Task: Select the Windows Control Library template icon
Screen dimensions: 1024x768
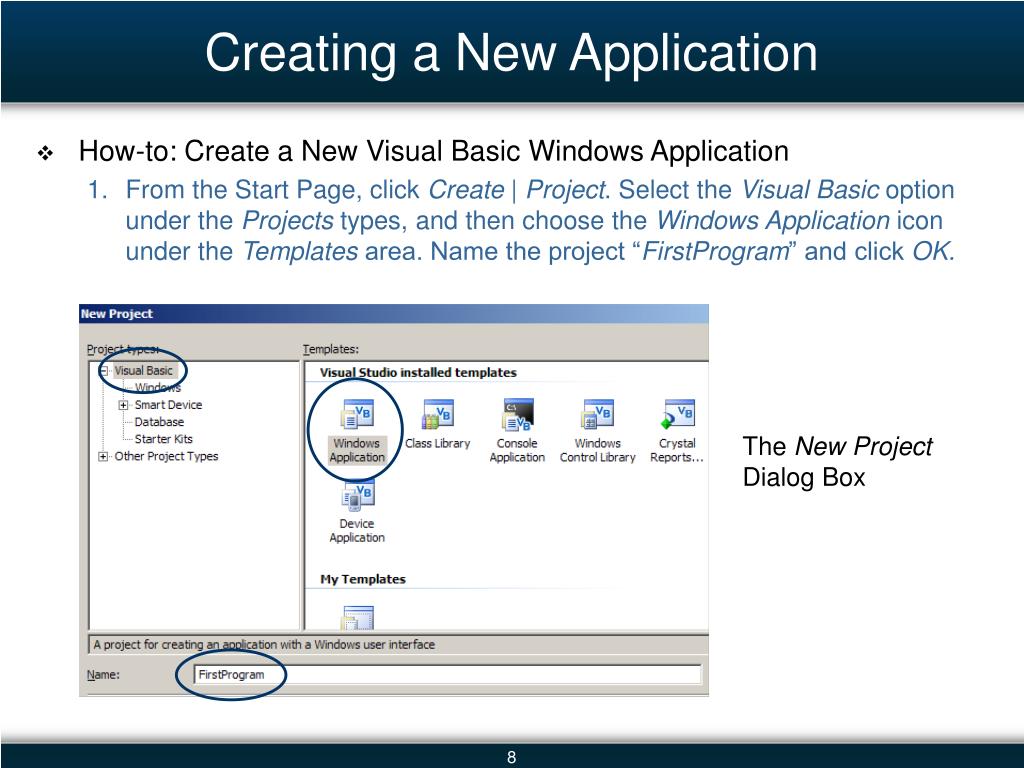Action: pos(598,414)
